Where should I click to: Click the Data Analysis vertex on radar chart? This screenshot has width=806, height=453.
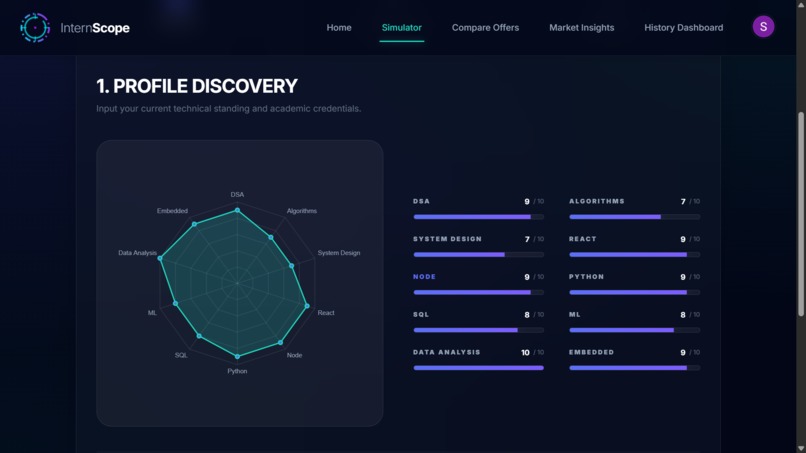160,259
